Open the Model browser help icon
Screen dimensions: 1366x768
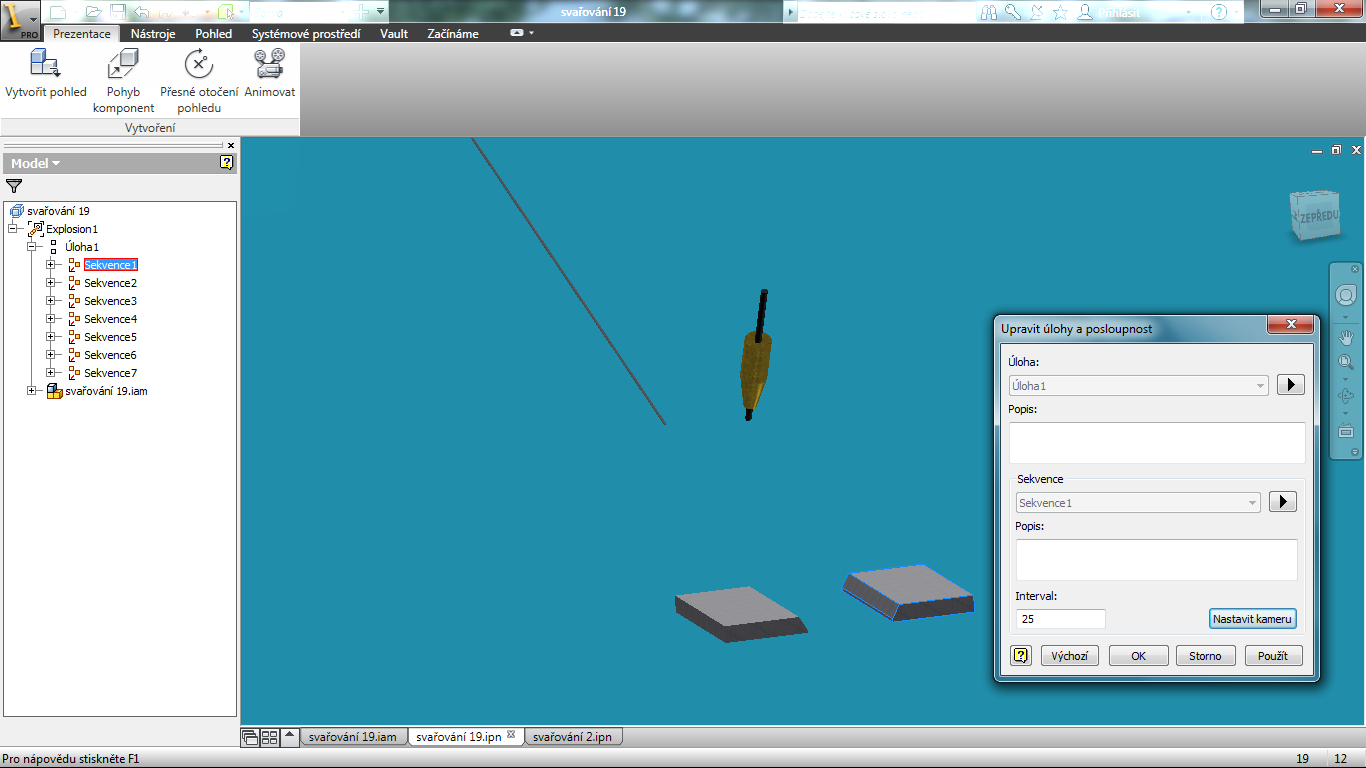click(227, 163)
